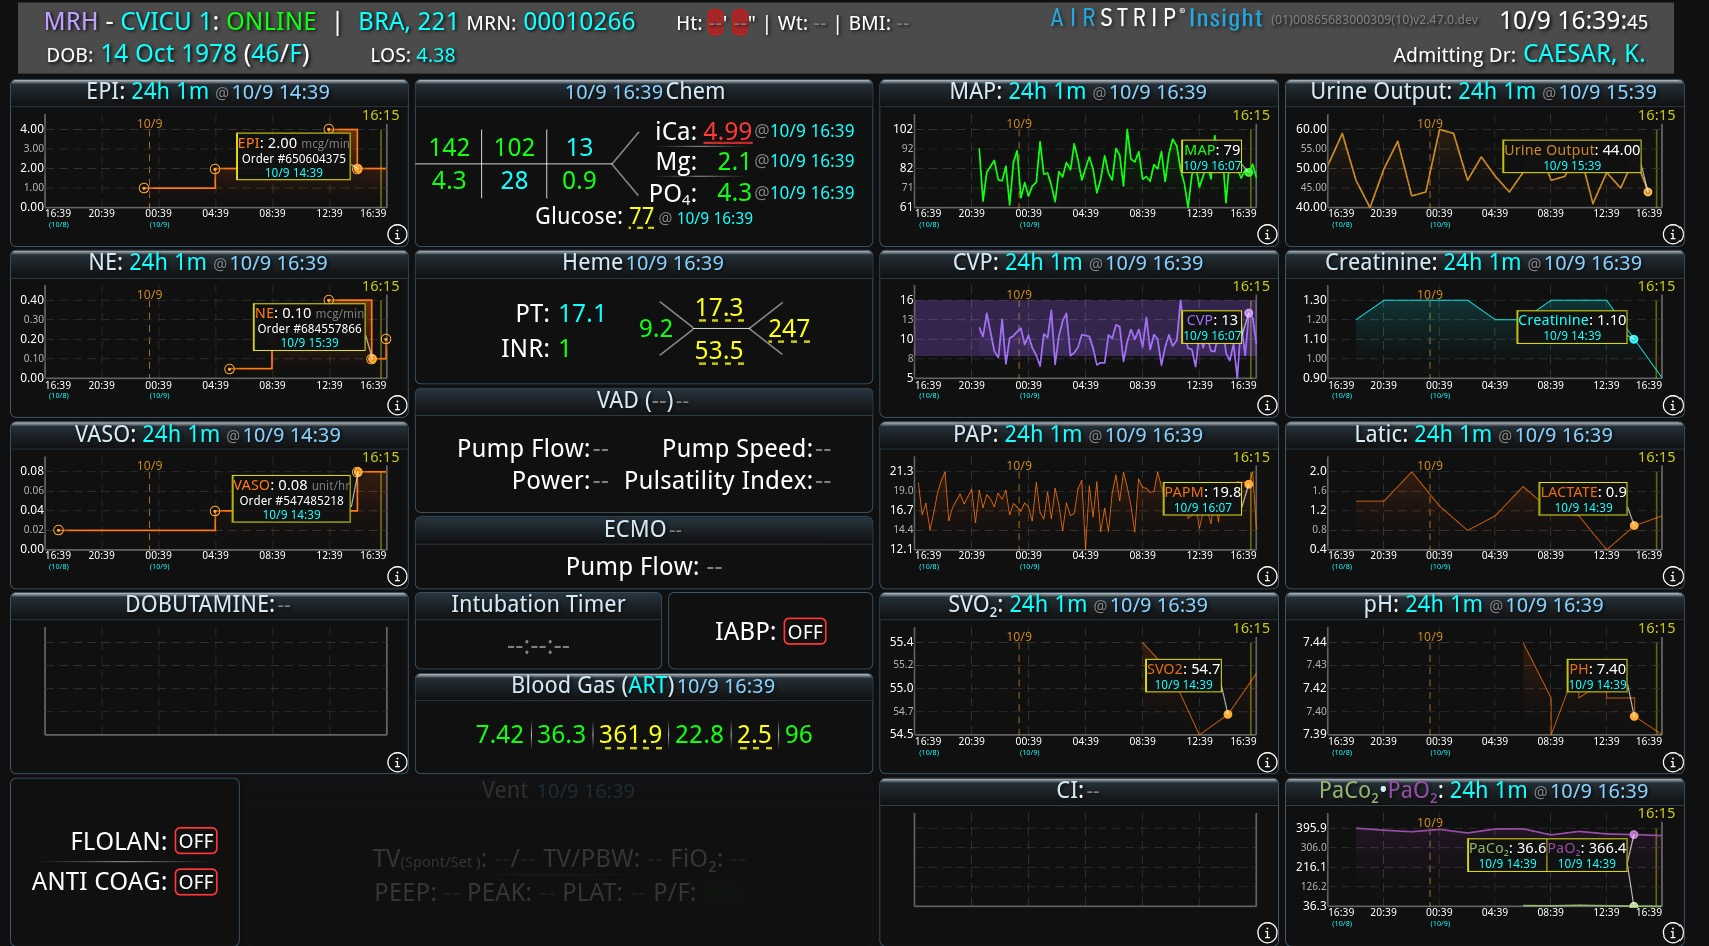The image size is (1709, 946).
Task: Click the NE 0.10 mcg/min tooltip
Action: tap(310, 328)
